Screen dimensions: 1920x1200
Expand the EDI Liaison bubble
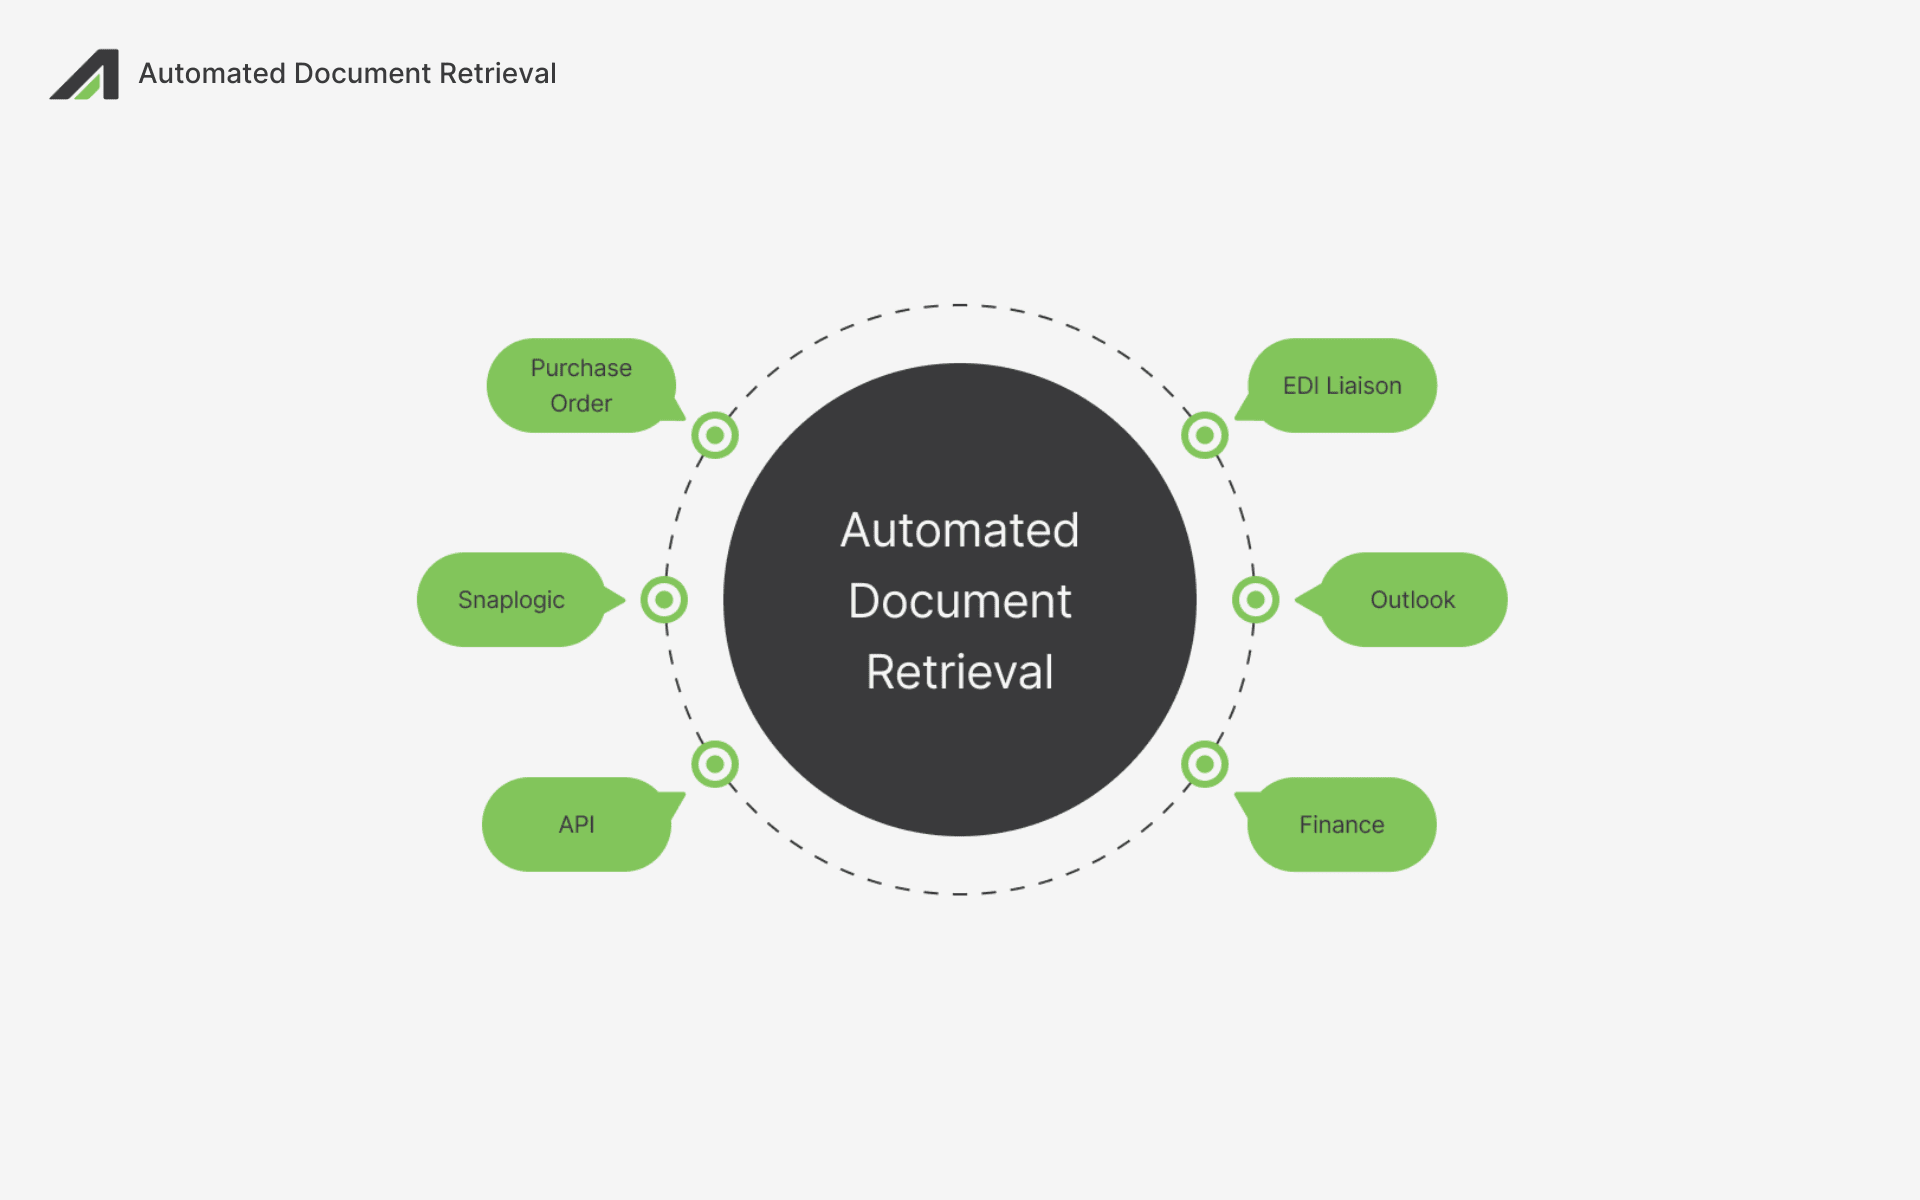(1342, 385)
